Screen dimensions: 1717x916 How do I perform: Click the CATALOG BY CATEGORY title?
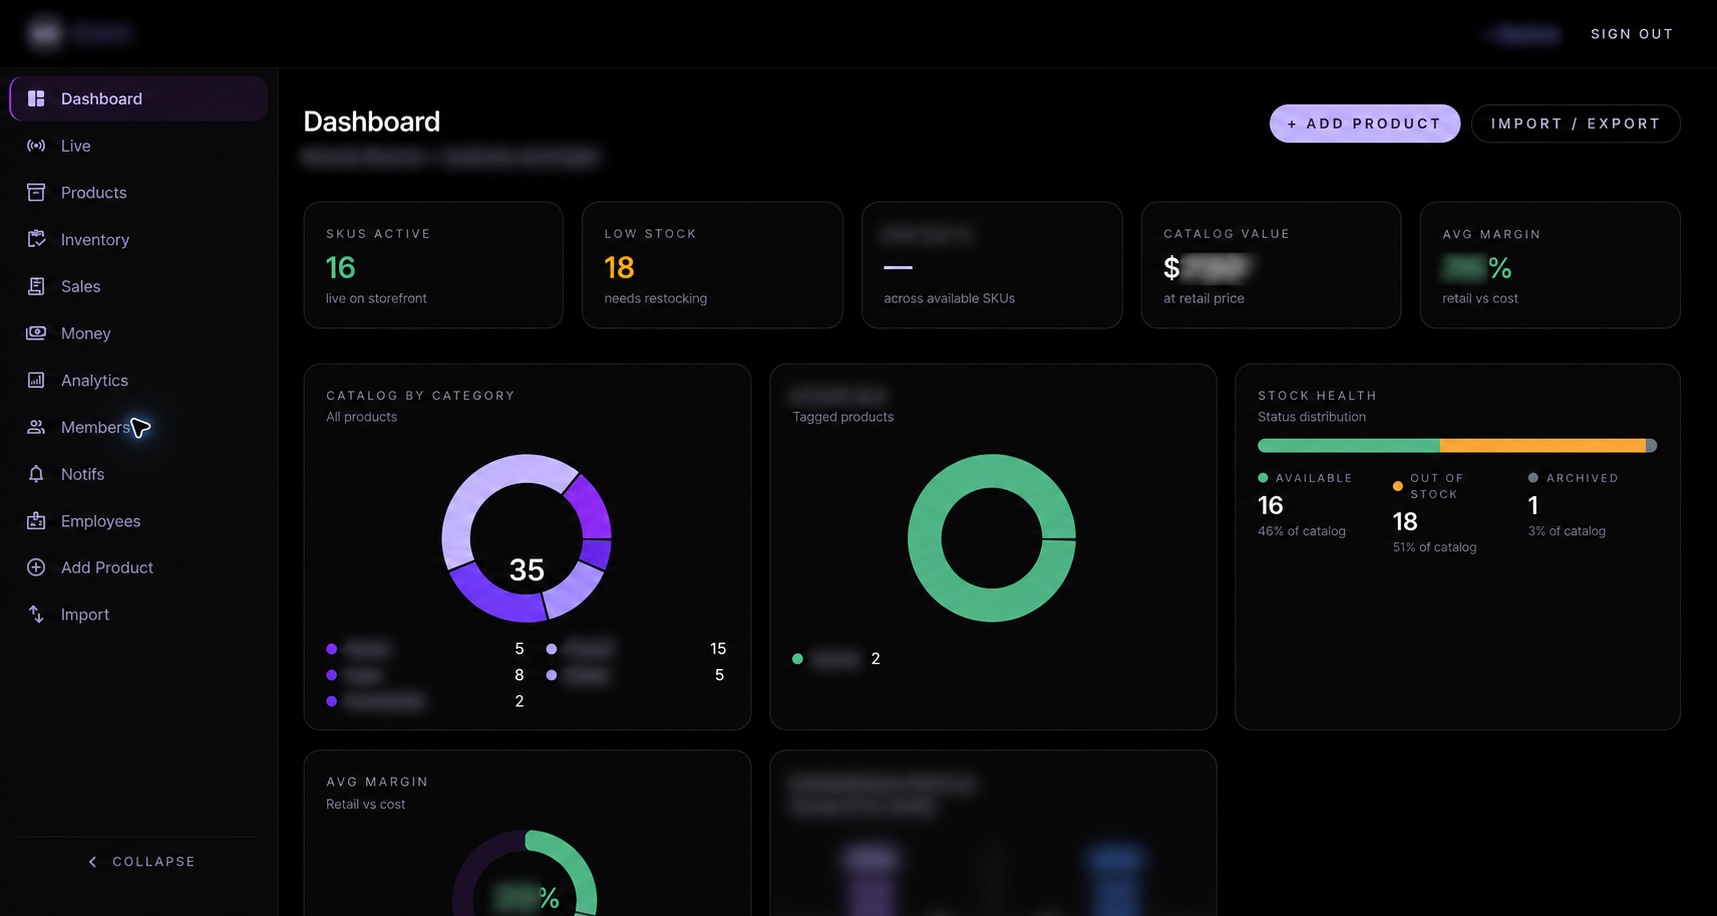pyautogui.click(x=421, y=396)
